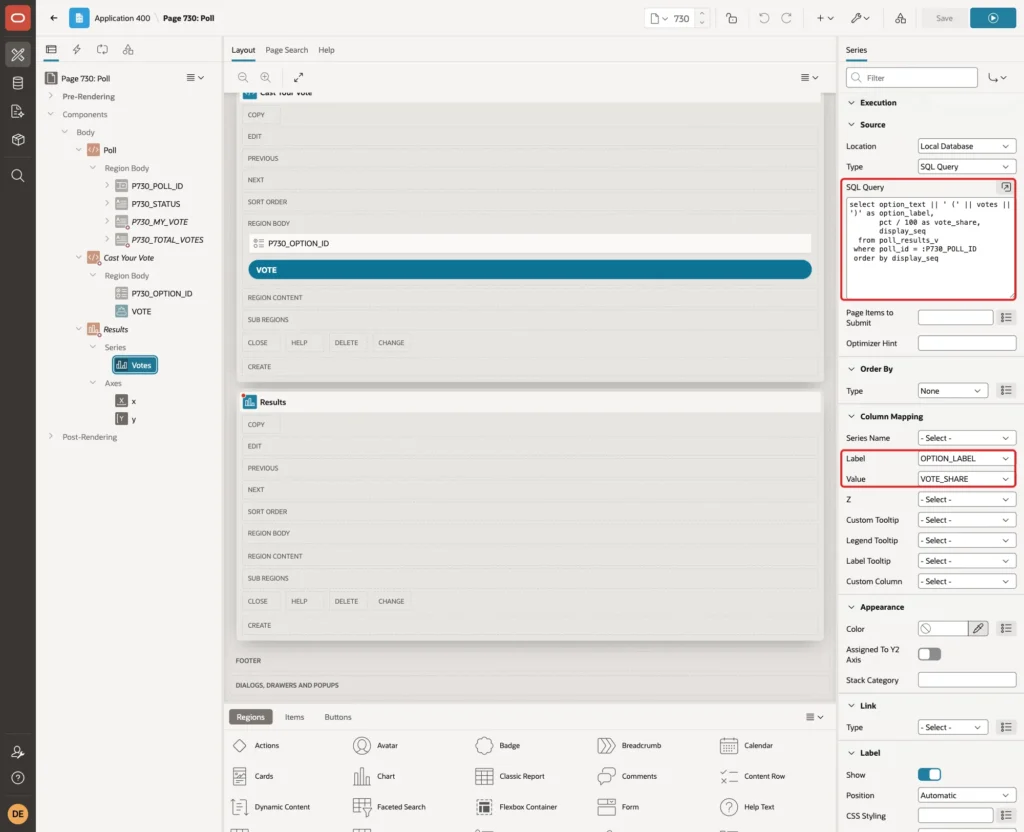Open Team Development icon in sidebar

18,111
